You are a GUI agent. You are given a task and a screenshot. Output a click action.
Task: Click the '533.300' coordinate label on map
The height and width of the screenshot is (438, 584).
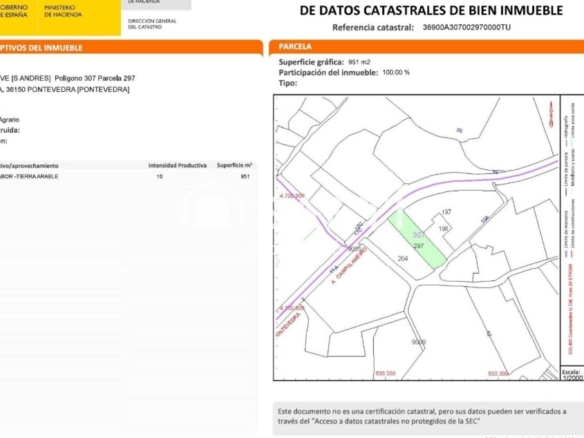tap(498, 373)
